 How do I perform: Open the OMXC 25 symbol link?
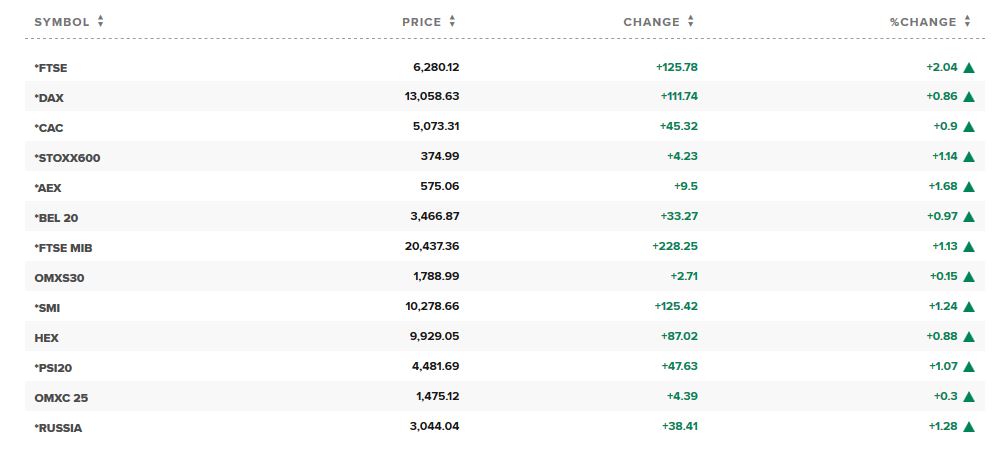tap(61, 398)
